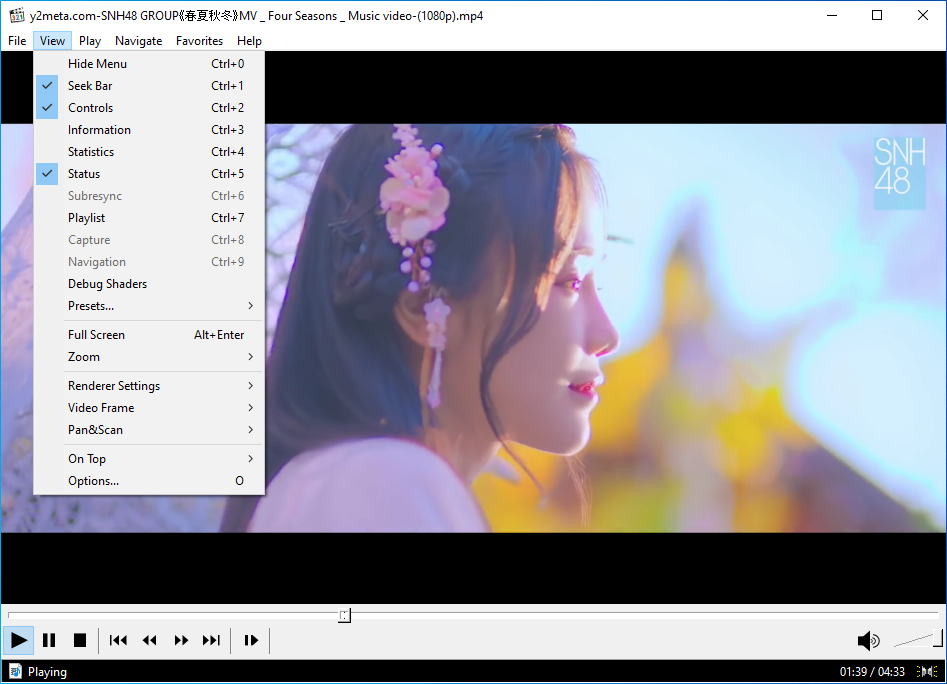Screen dimensions: 947x684
Task: Skip to previous track icon
Action: pos(118,640)
